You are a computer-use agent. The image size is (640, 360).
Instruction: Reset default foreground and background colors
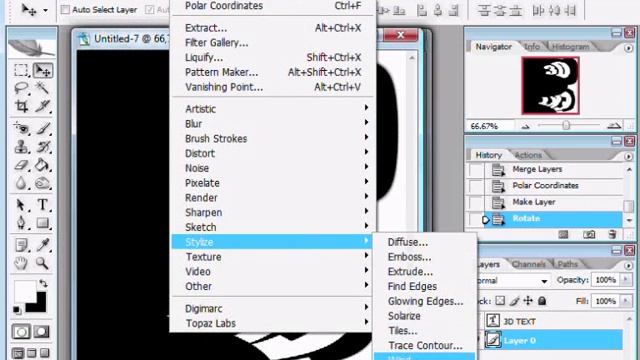[17, 310]
